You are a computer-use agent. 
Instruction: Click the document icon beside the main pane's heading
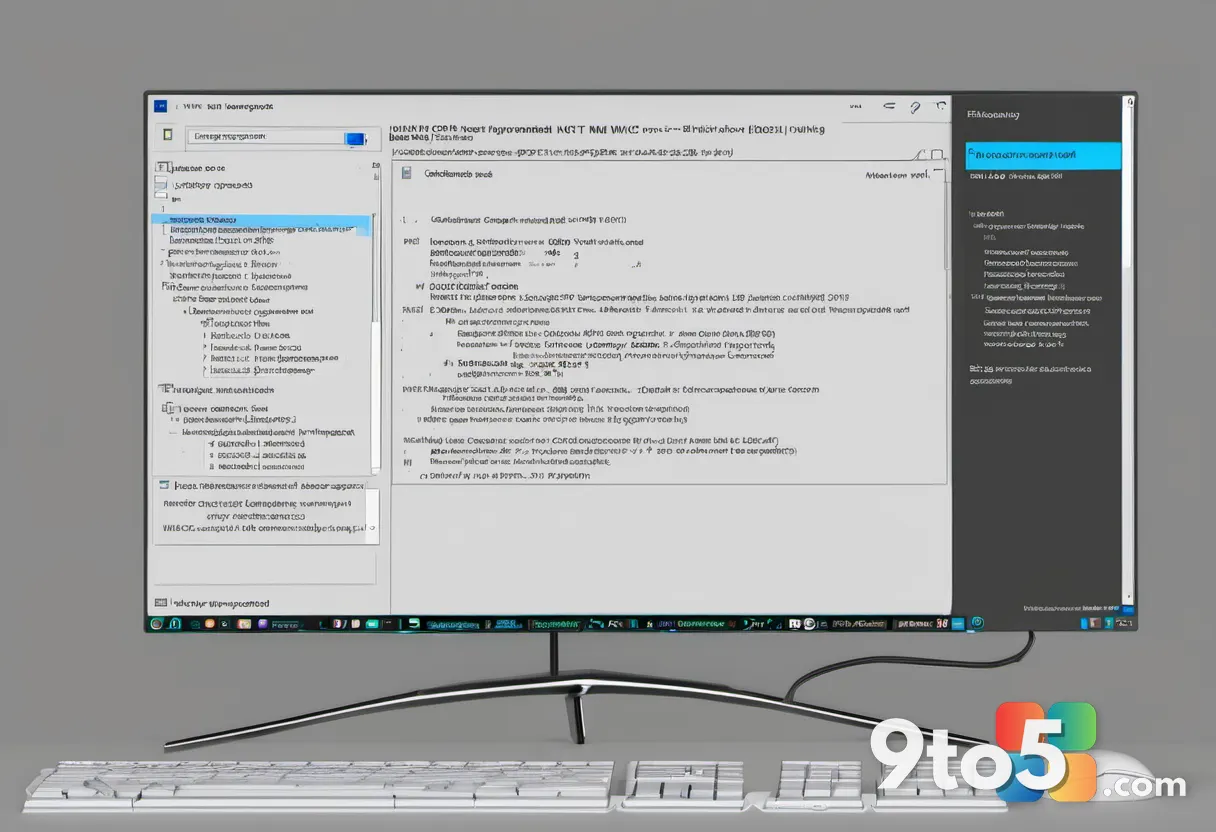(x=406, y=173)
